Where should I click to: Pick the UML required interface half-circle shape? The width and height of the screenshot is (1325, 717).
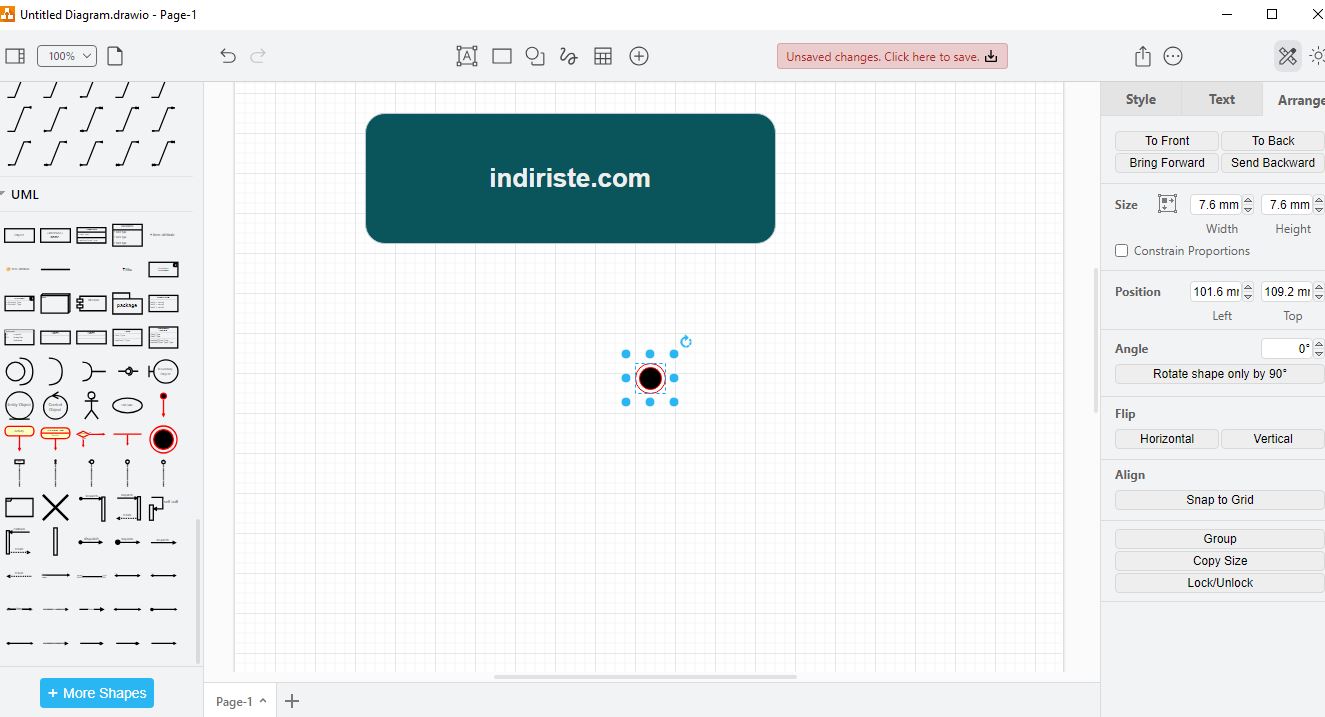point(55,371)
